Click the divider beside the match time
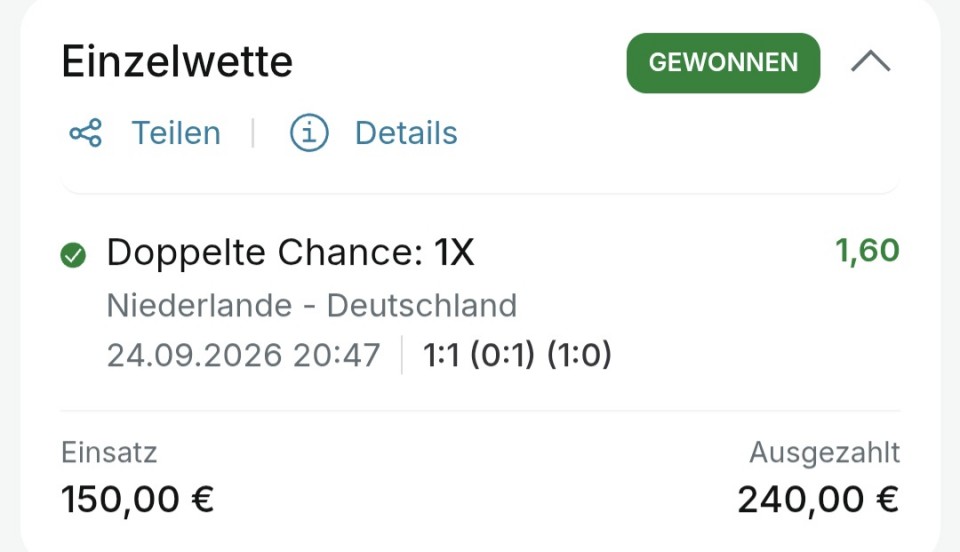The height and width of the screenshot is (552, 960). tap(402, 355)
